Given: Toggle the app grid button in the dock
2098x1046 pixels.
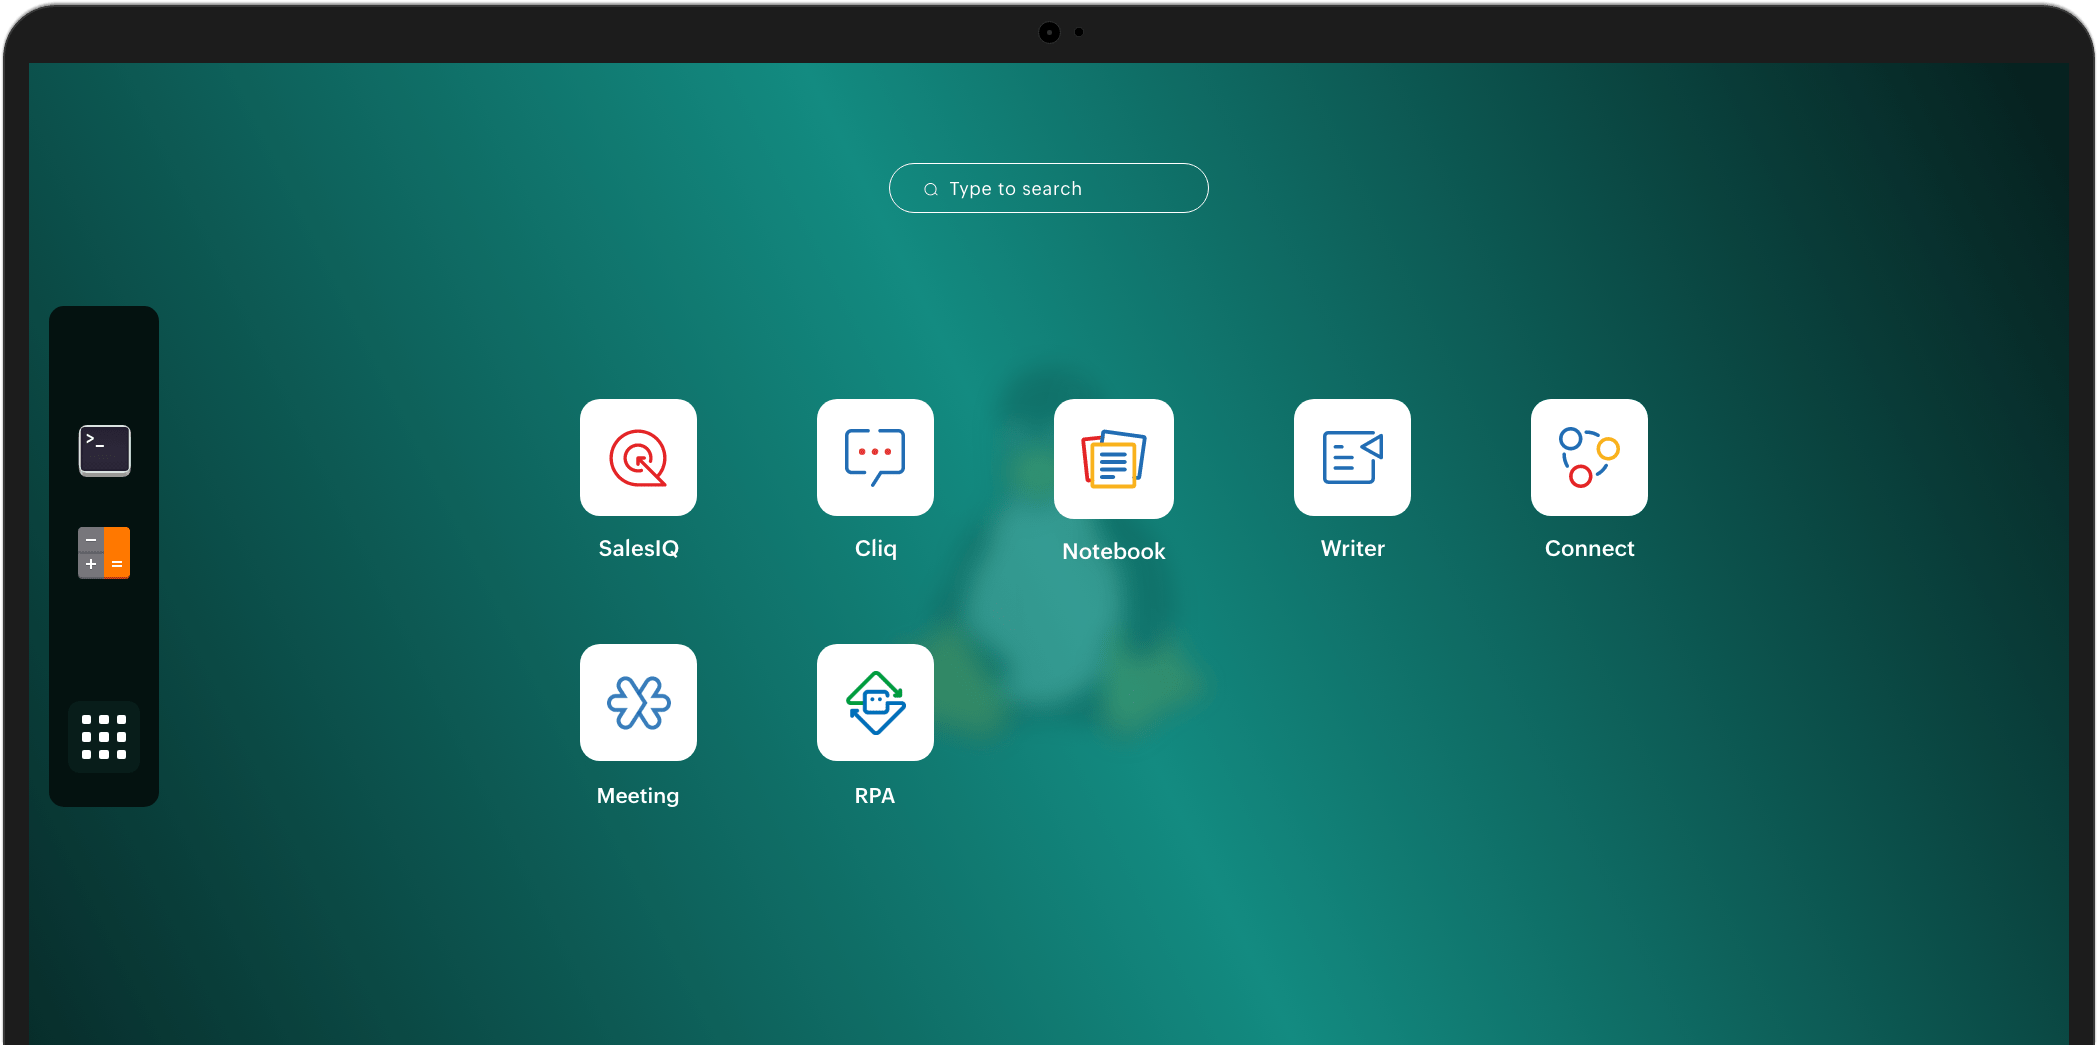Looking at the screenshot, I should pos(104,737).
